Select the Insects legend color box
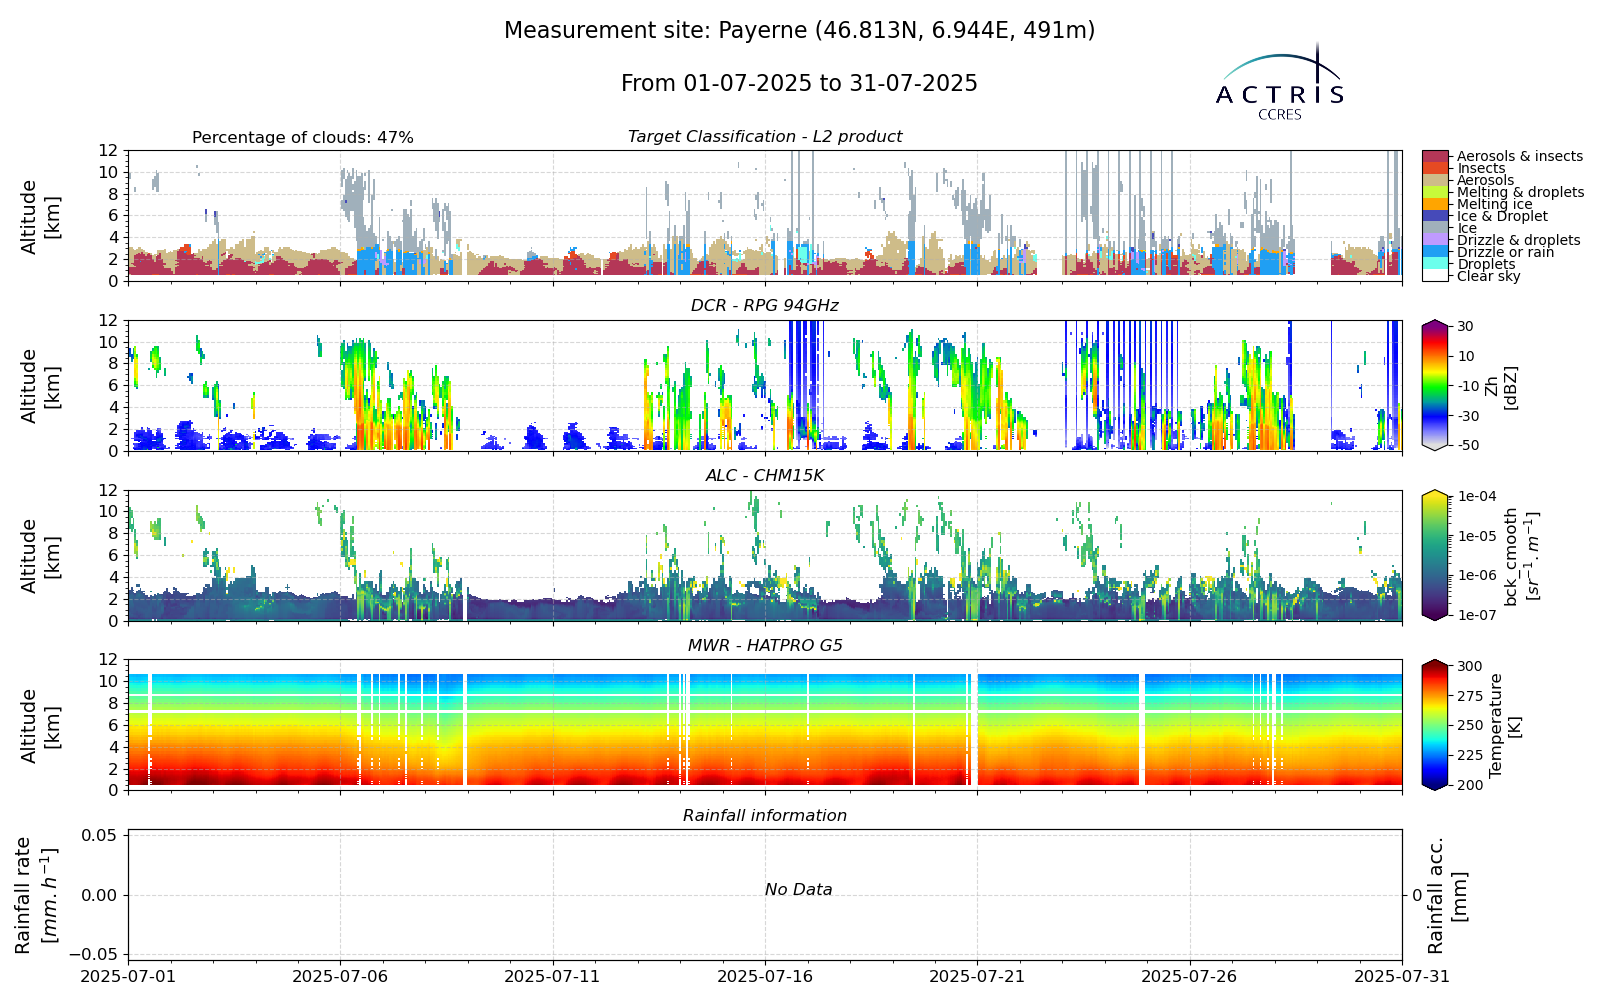 coord(1435,168)
